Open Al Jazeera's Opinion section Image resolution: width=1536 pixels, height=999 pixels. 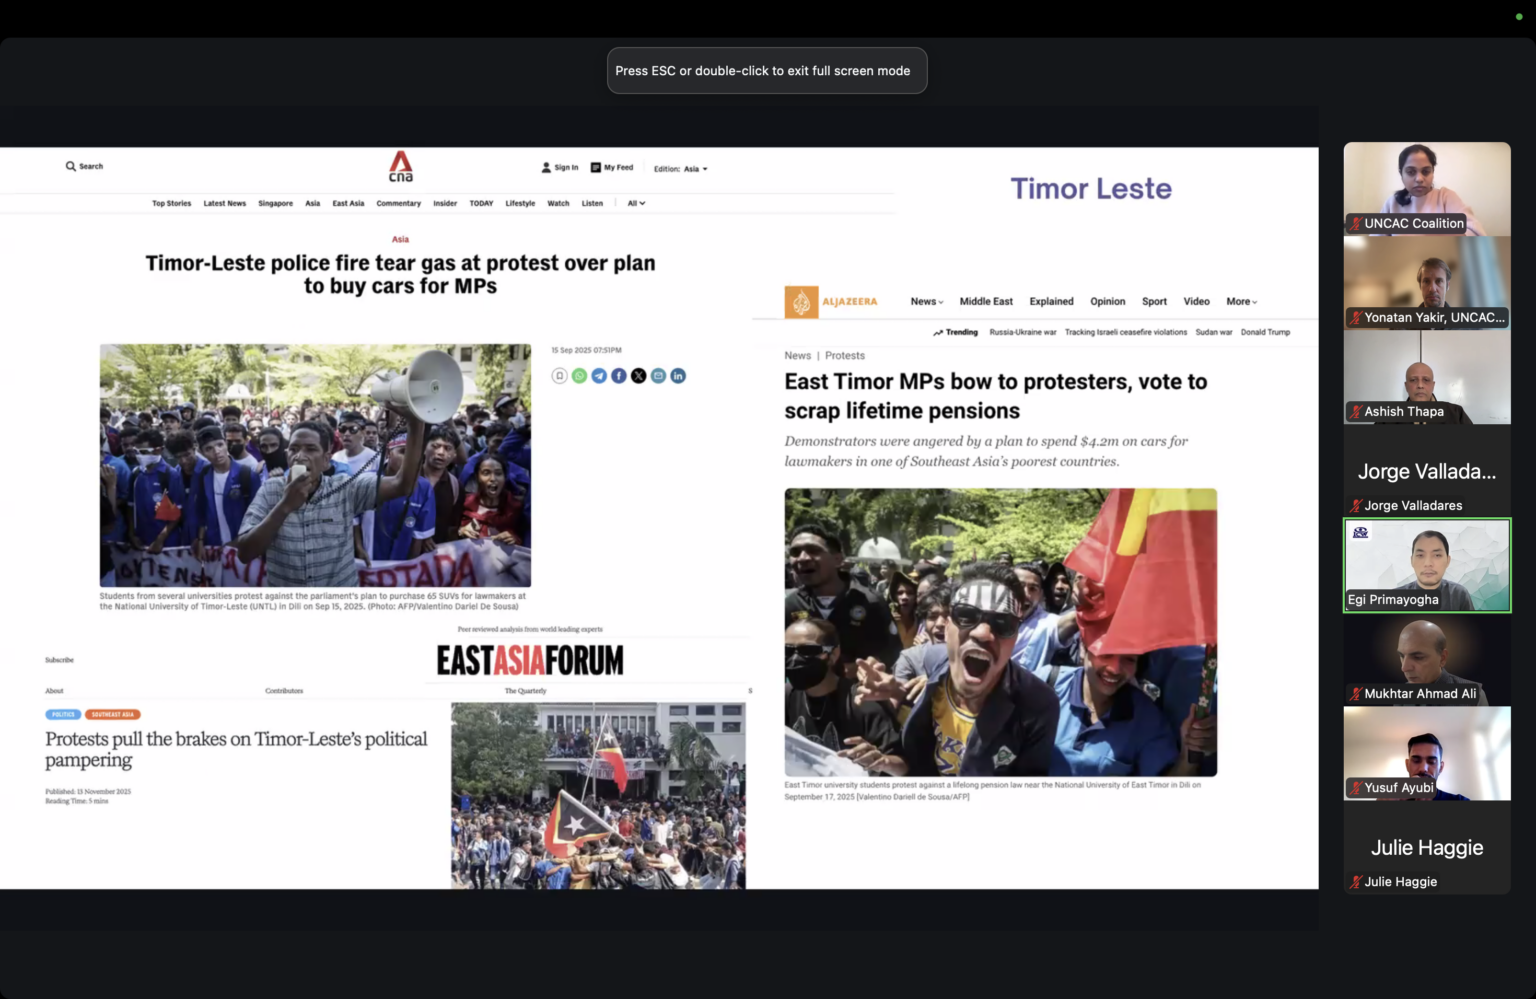1107,302
